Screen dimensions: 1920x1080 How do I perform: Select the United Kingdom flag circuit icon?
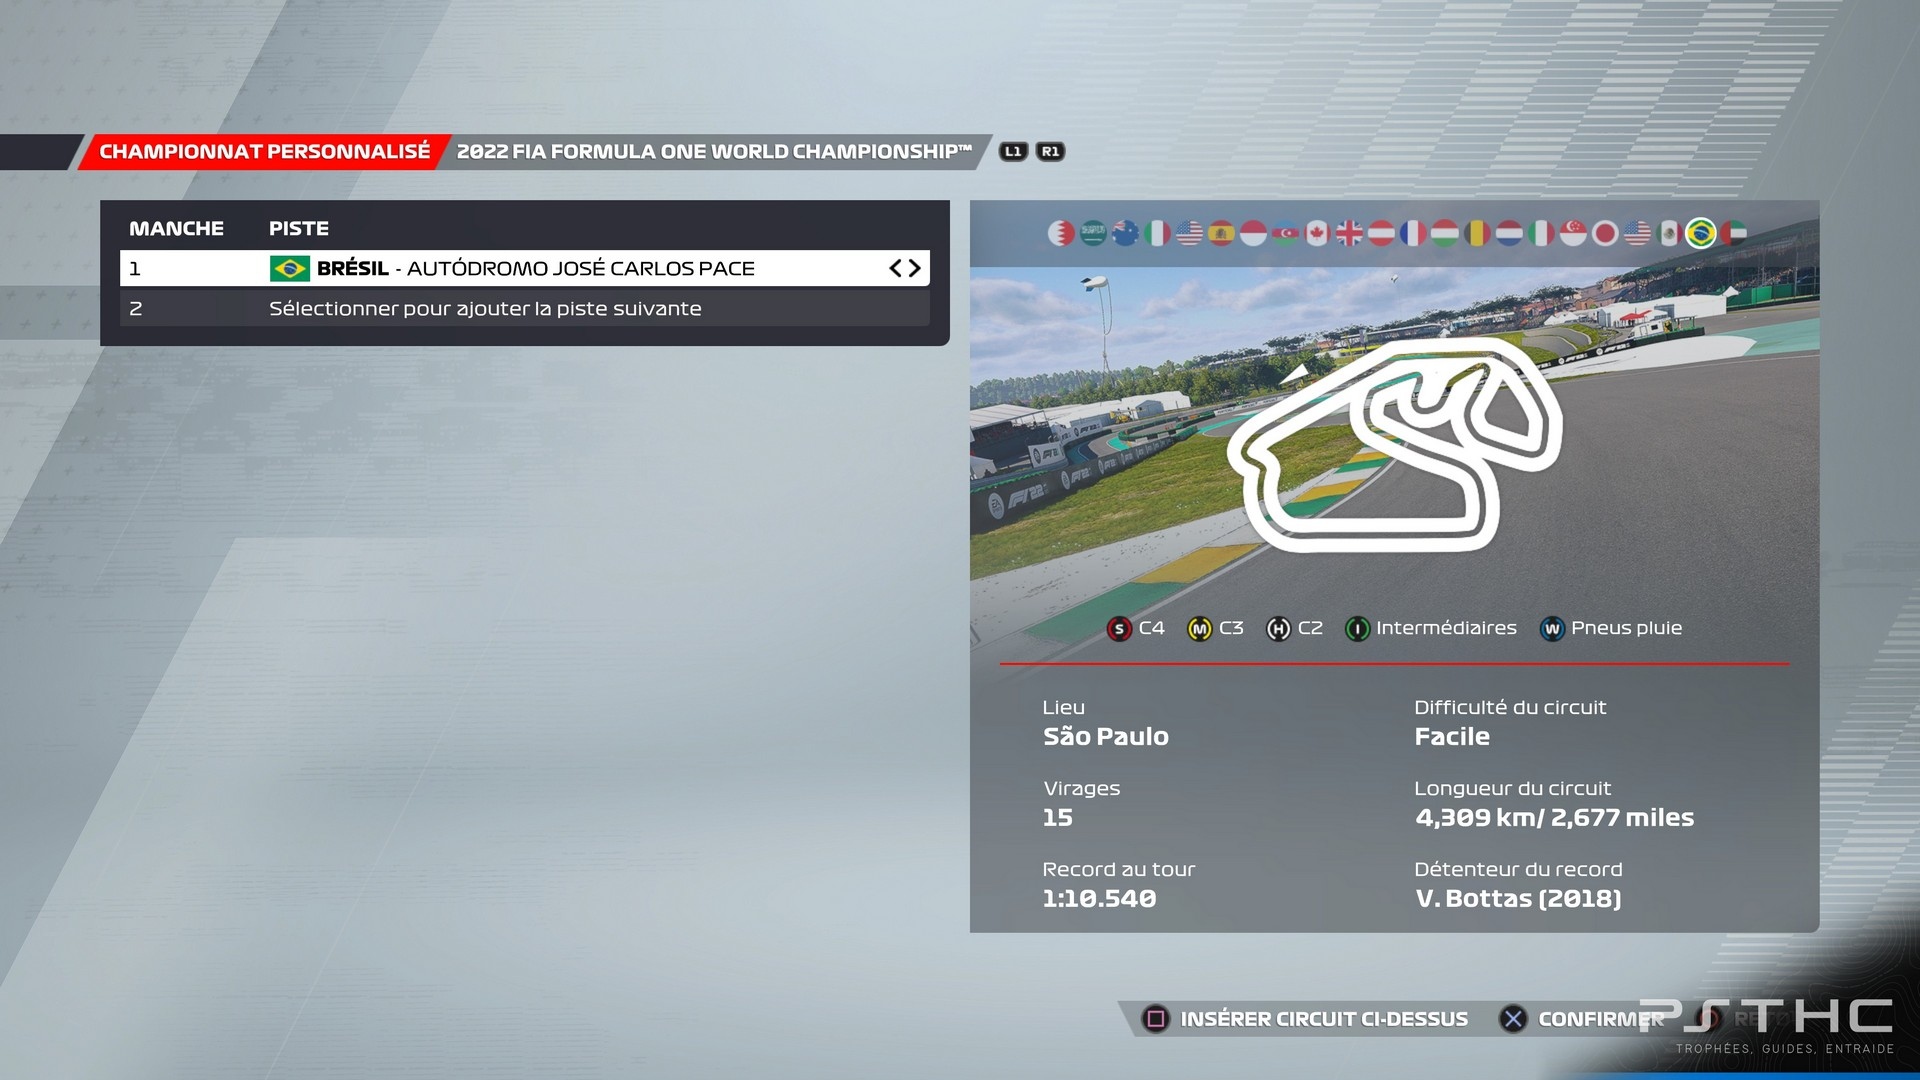click(1349, 233)
